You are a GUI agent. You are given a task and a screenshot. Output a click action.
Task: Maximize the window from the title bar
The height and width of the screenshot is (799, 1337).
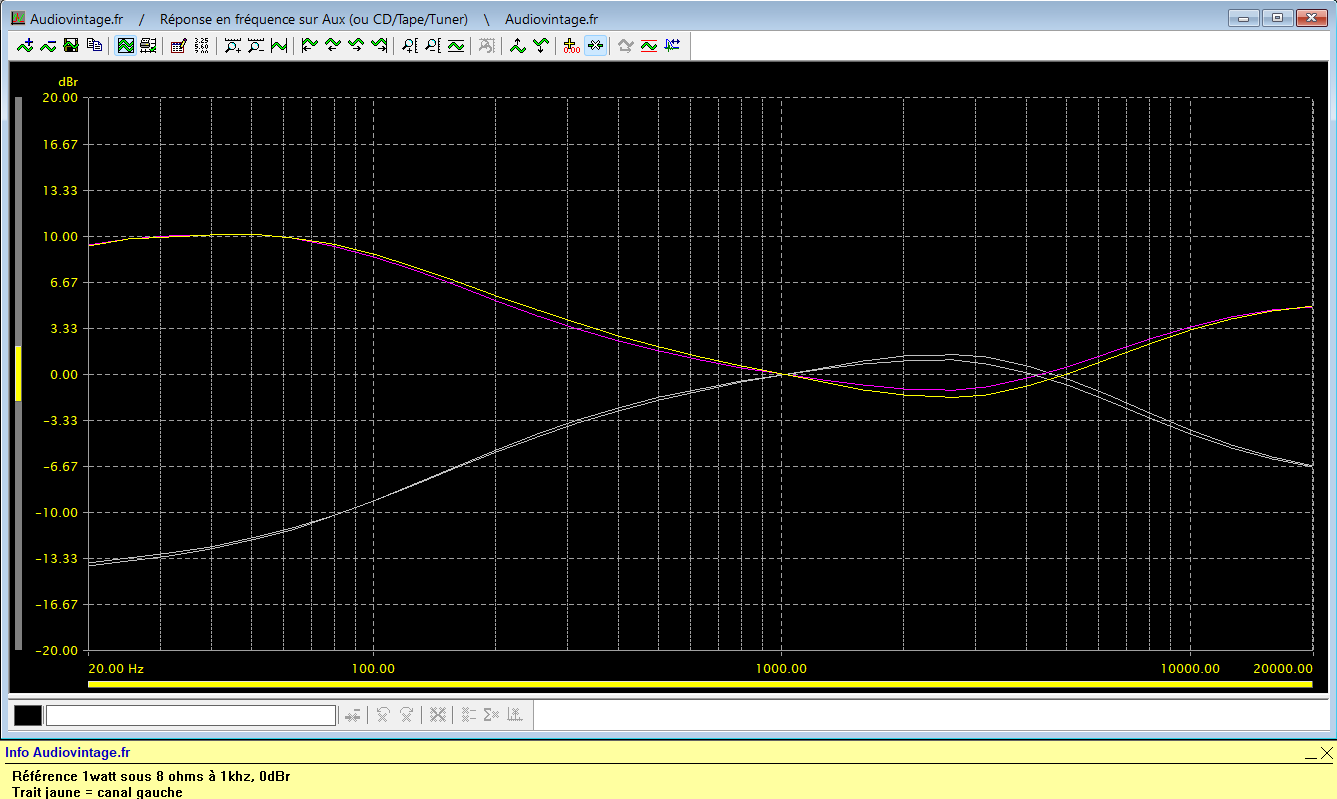[x=1277, y=17]
